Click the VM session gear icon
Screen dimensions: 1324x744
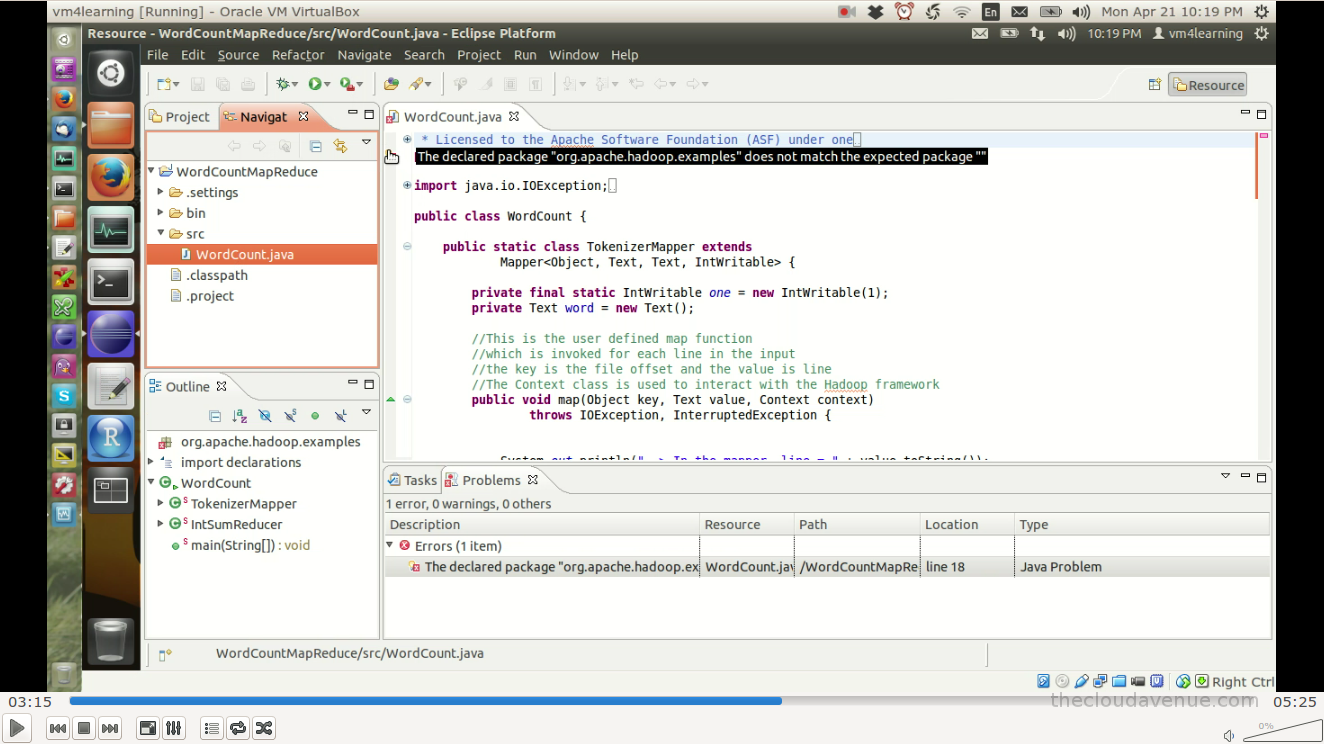pyautogui.click(x=1261, y=33)
